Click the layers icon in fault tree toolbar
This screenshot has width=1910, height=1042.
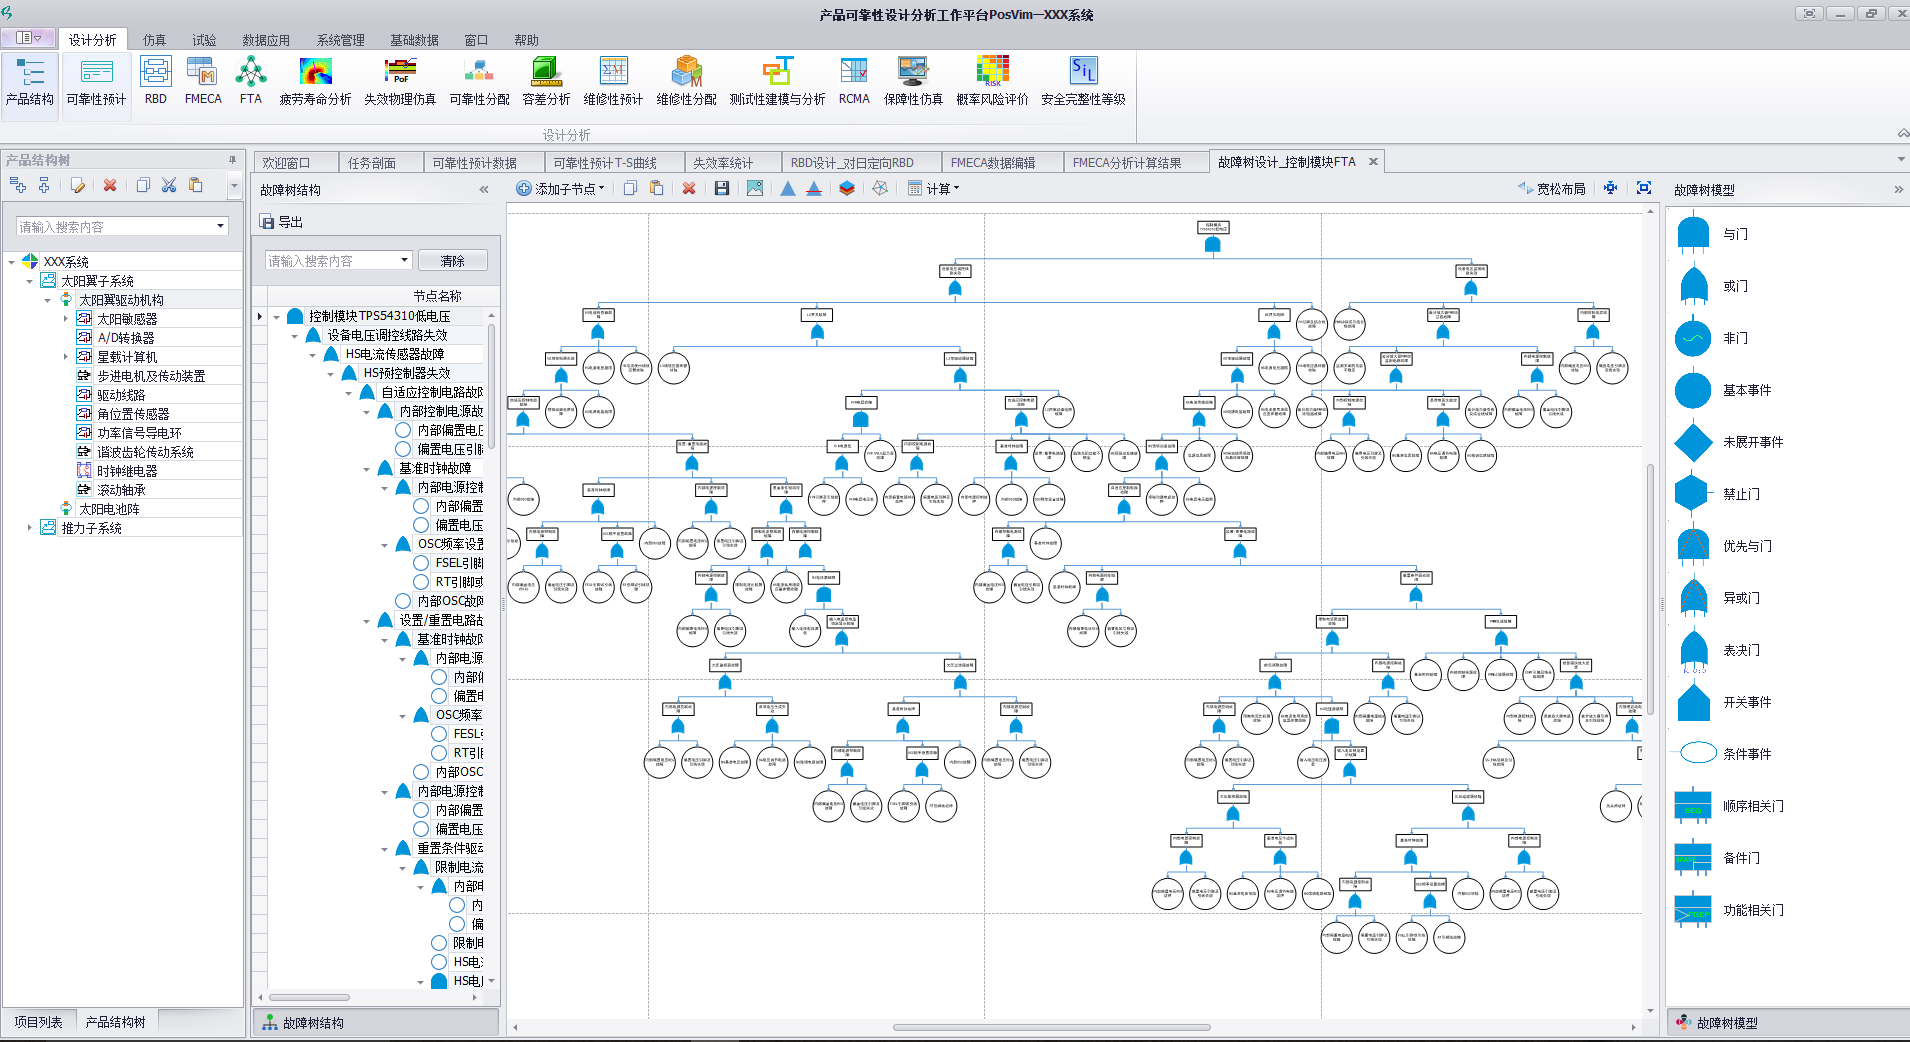pyautogui.click(x=847, y=188)
